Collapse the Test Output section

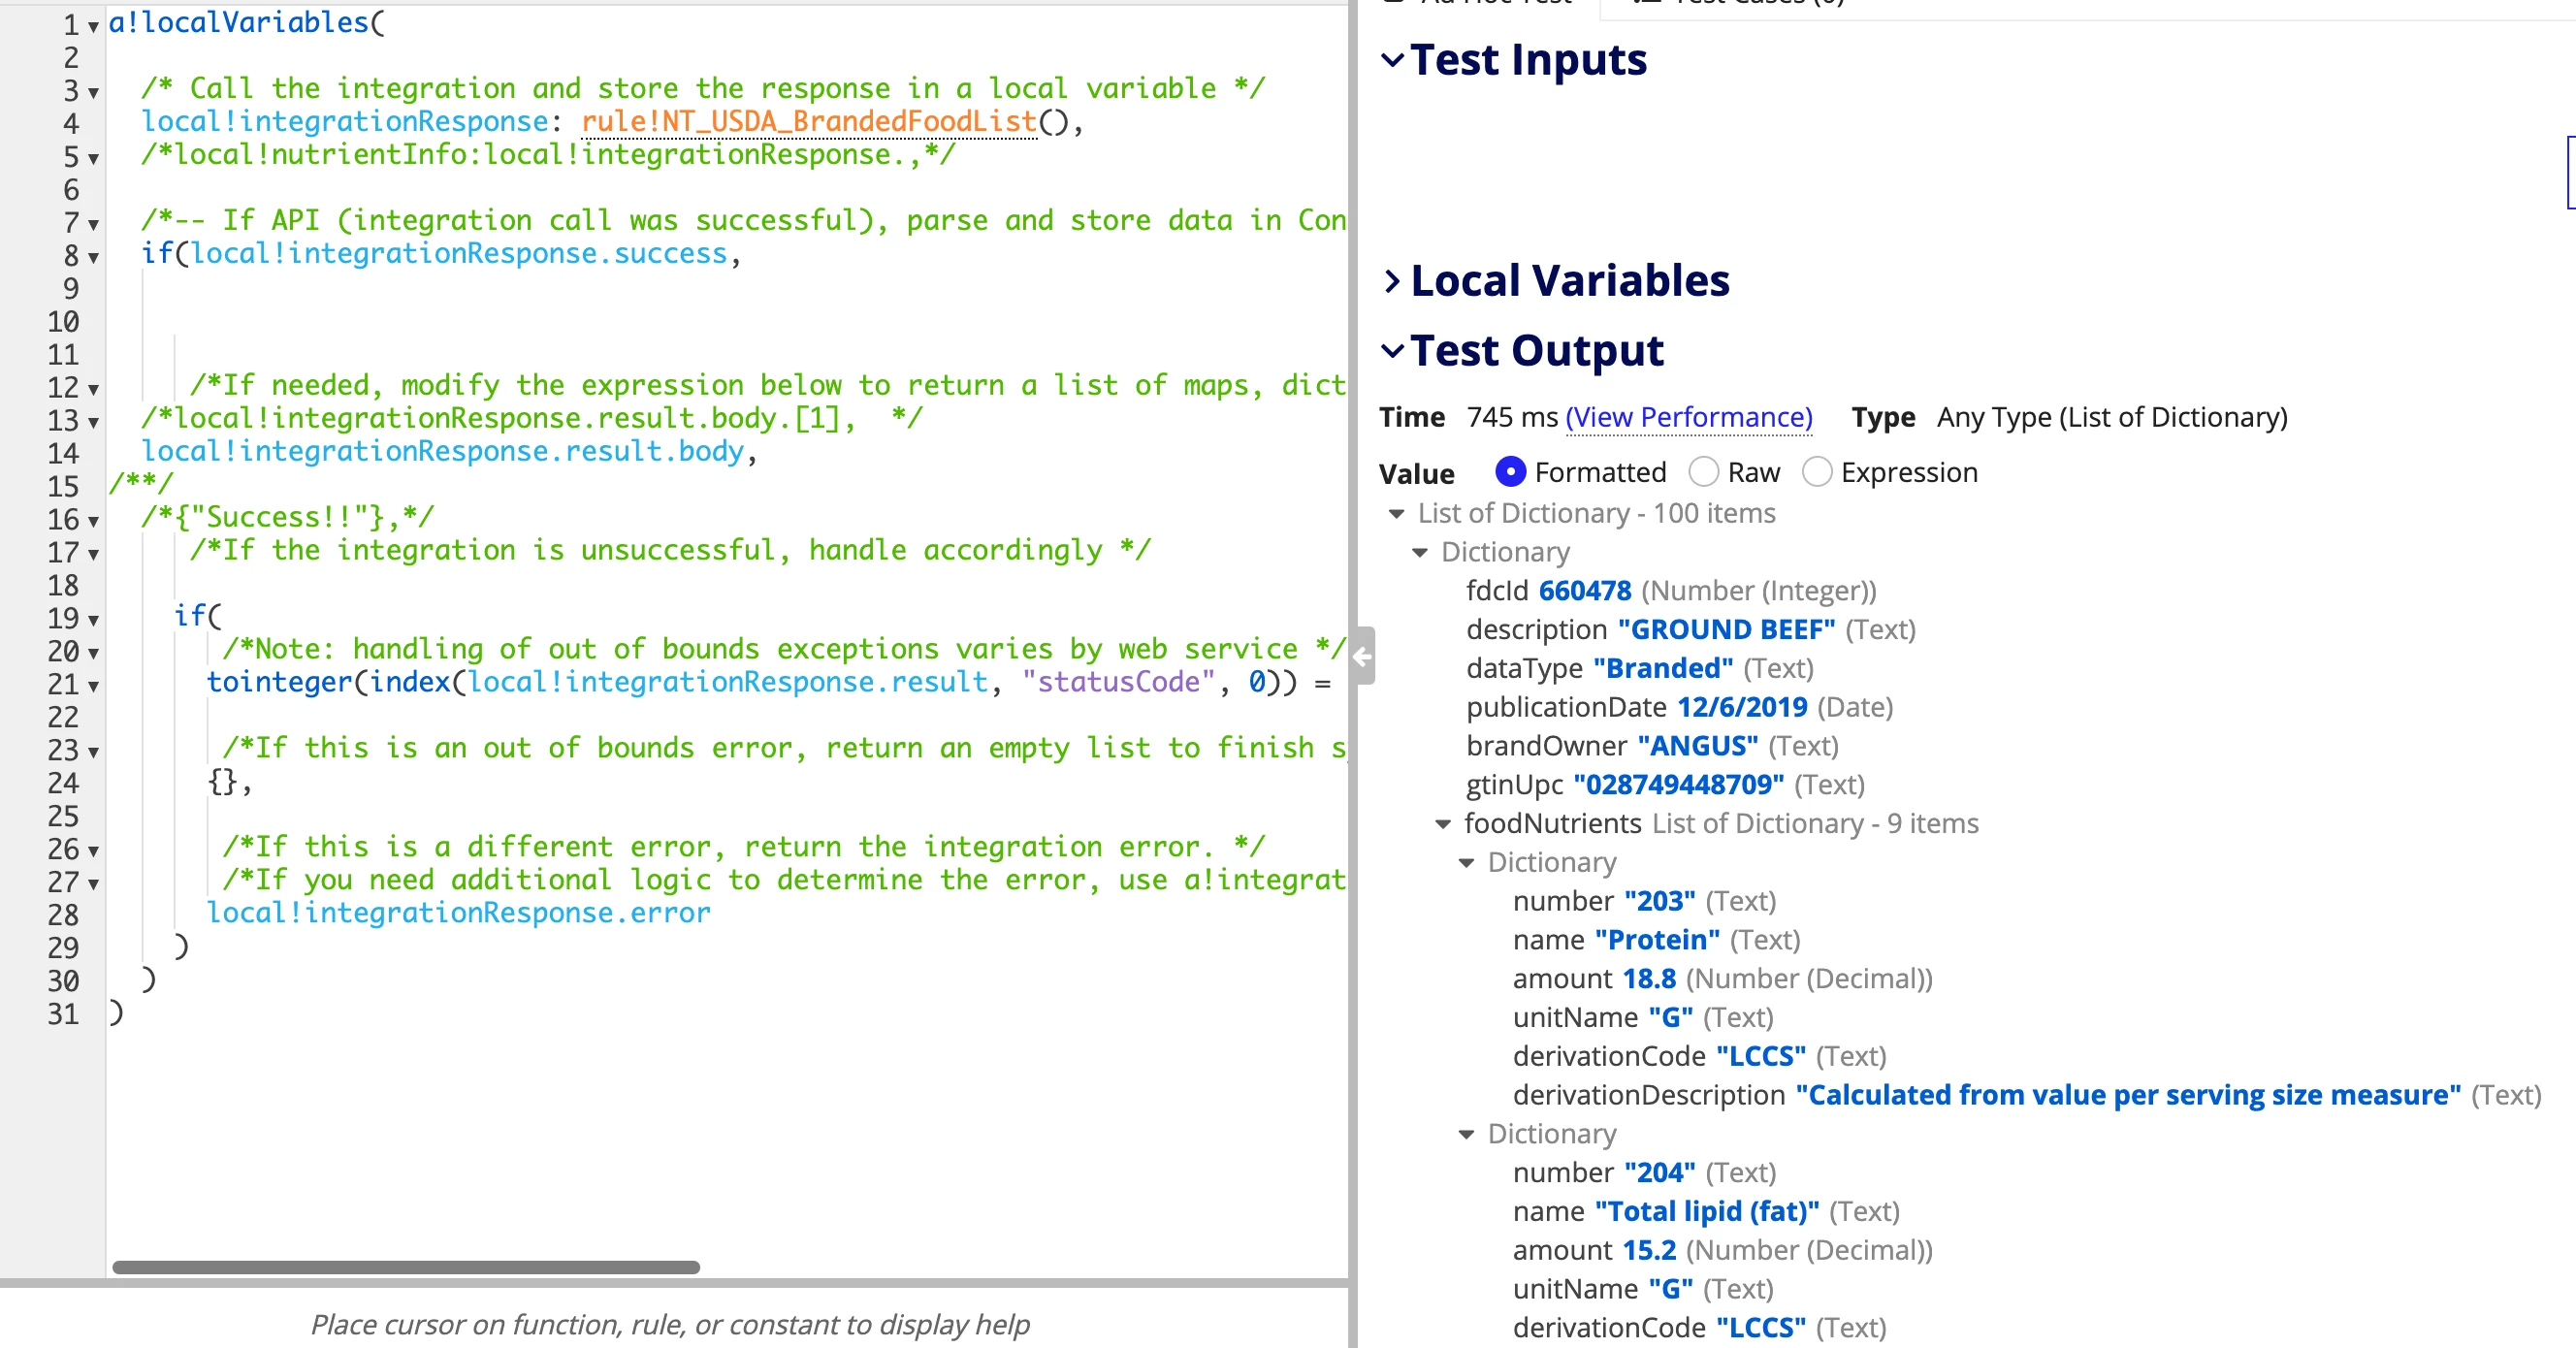click(1392, 351)
